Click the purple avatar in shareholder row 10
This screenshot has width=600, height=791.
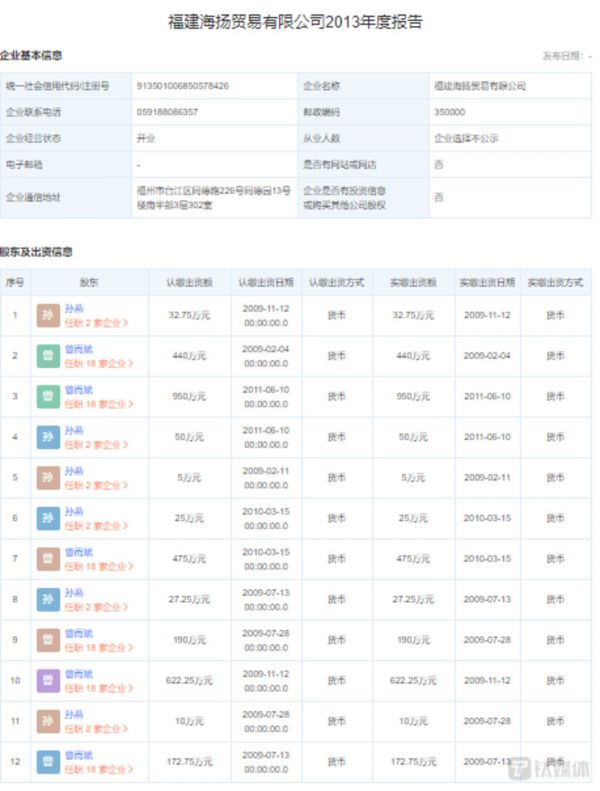(x=48, y=681)
